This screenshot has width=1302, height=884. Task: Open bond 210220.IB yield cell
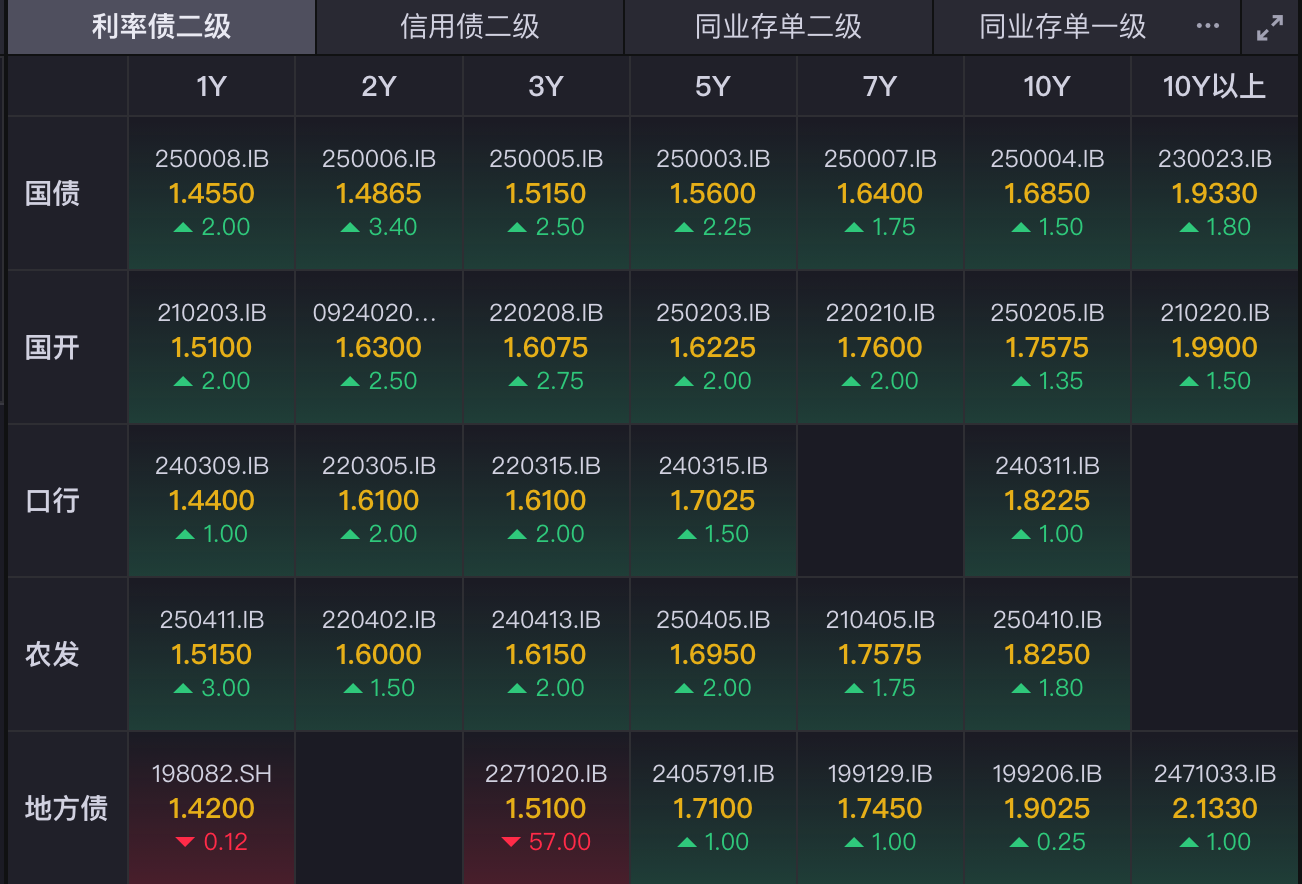1215,347
